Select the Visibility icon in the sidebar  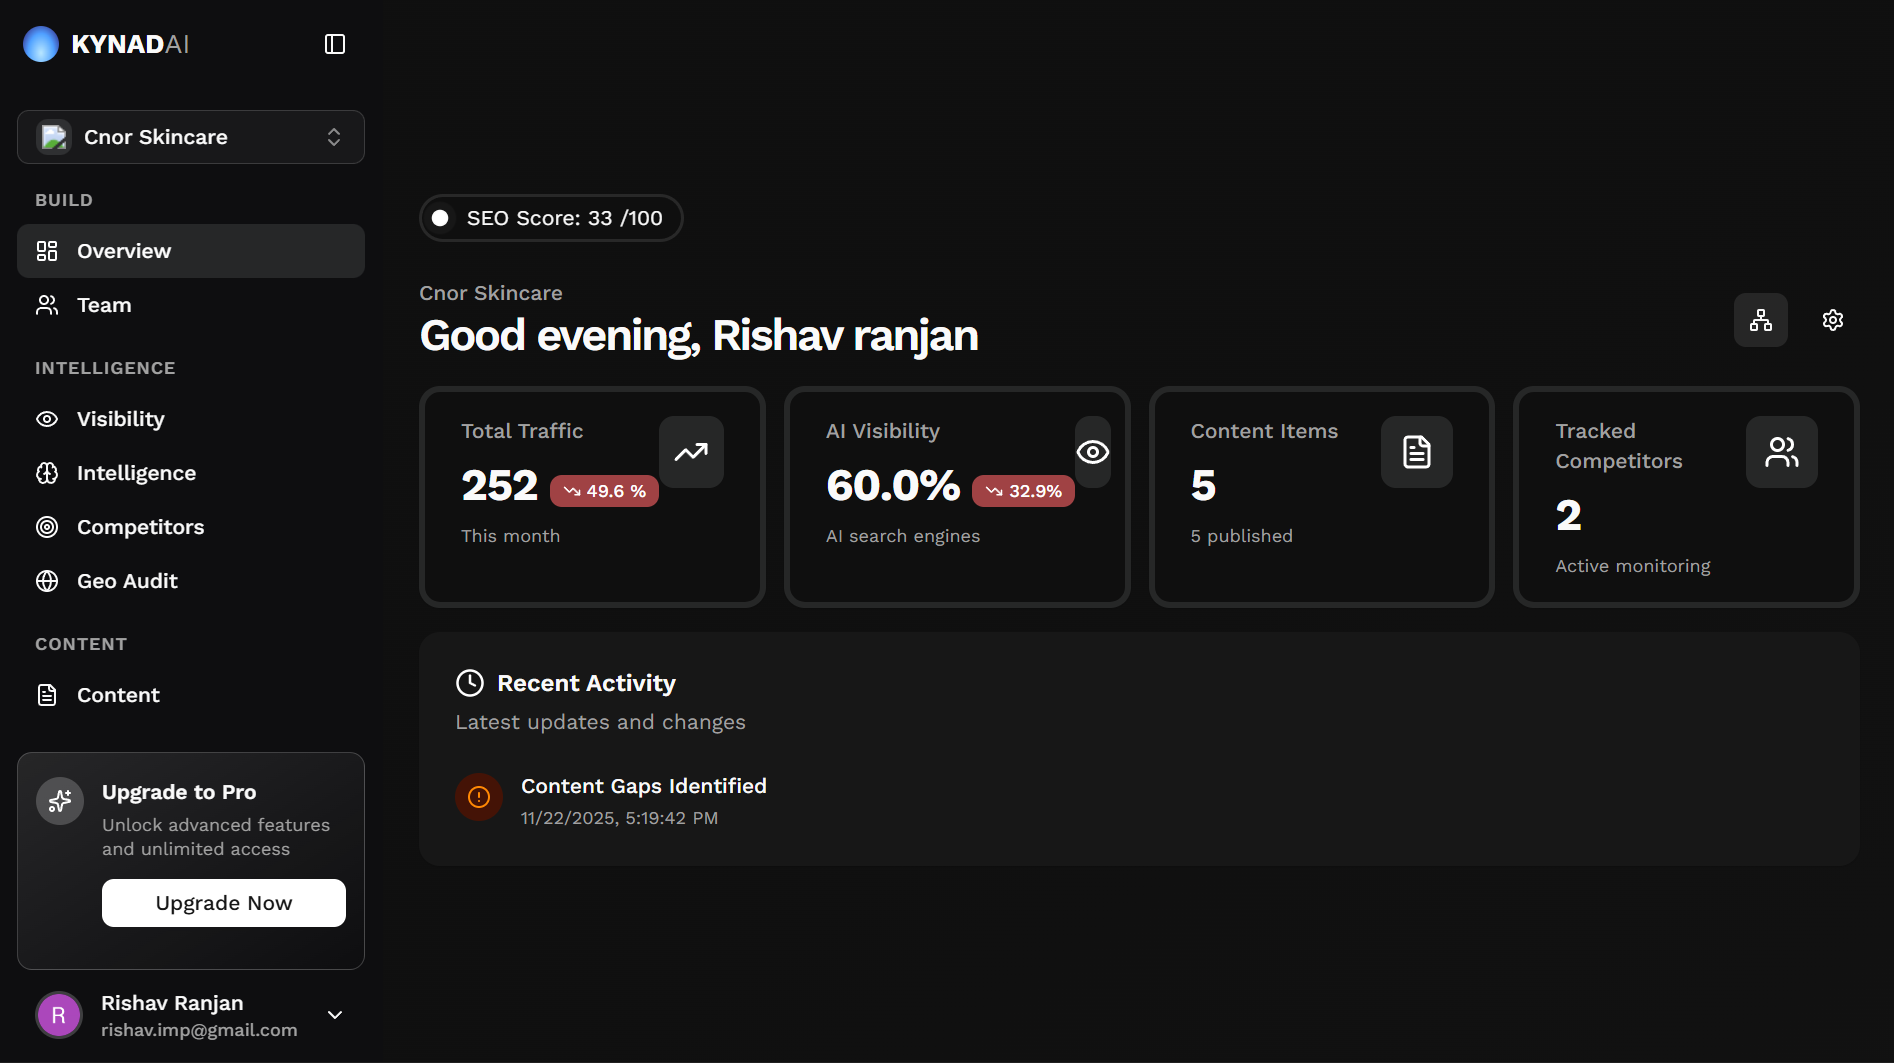(47, 419)
